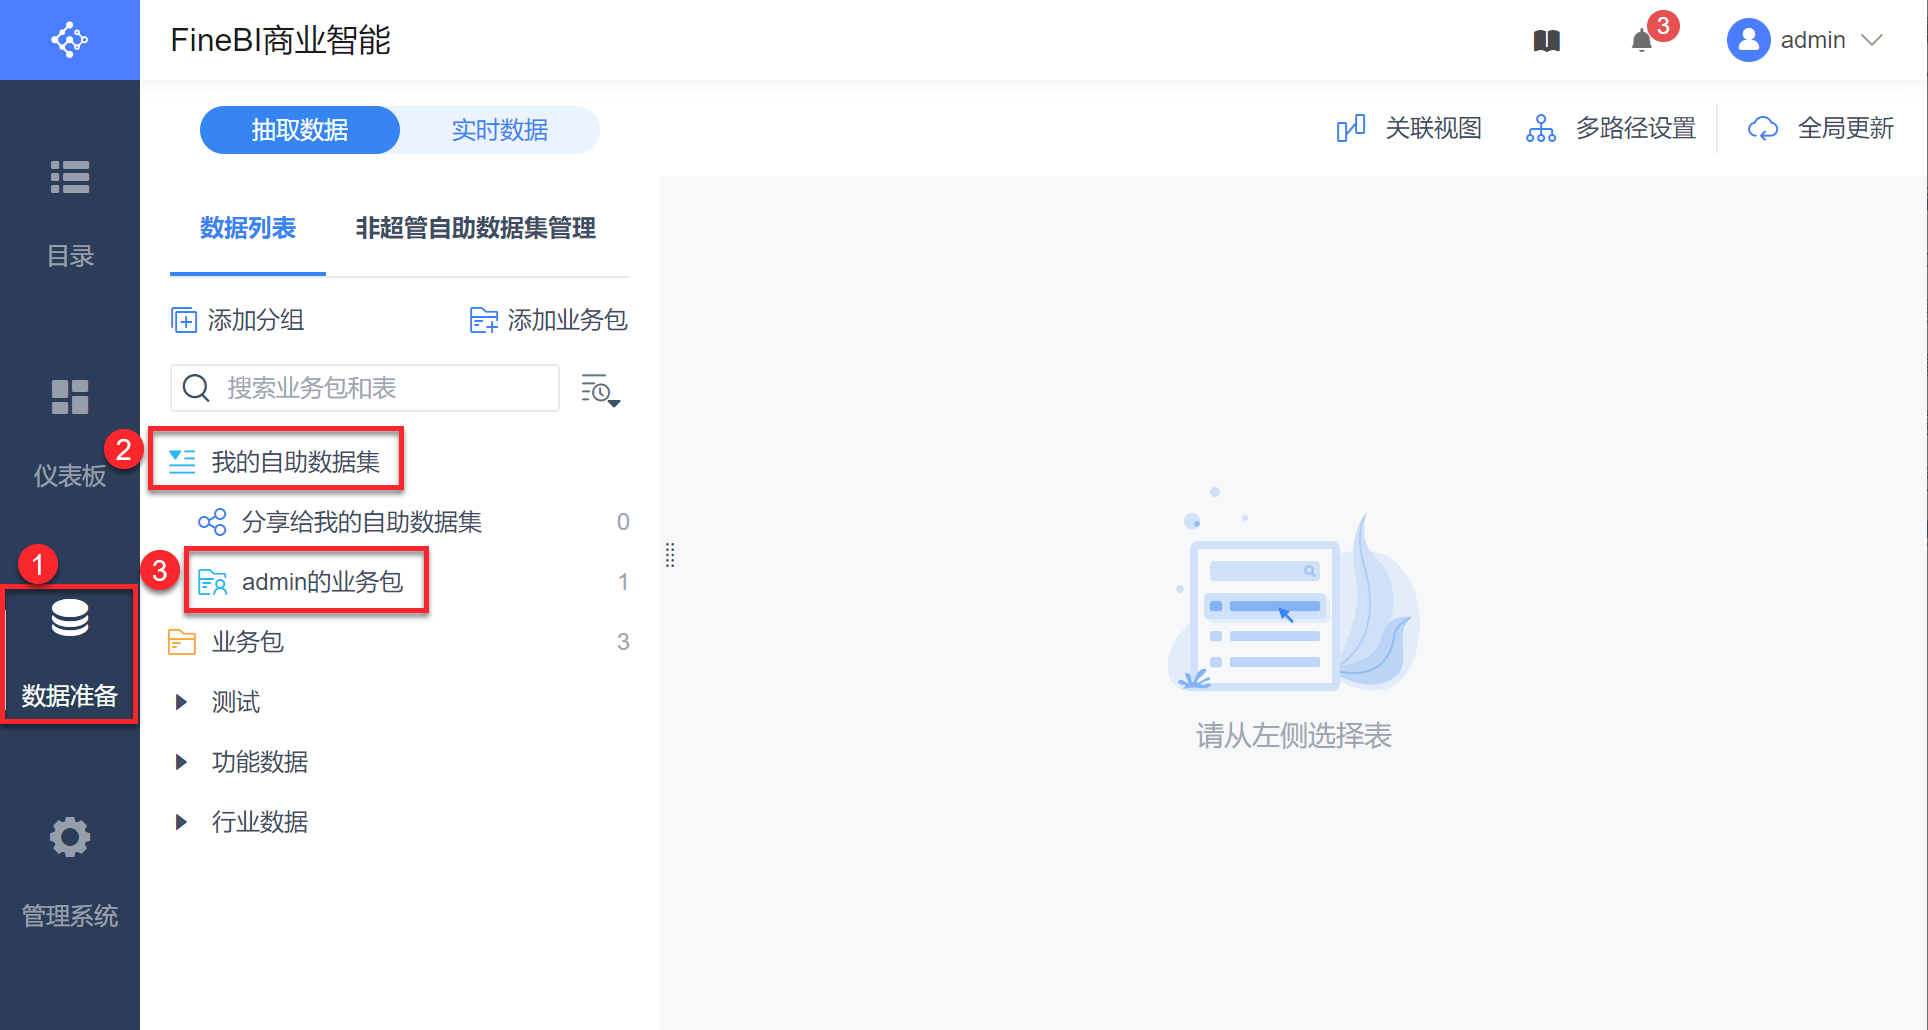Switch to 抽取数据 mode
The image size is (1928, 1030).
(x=300, y=130)
